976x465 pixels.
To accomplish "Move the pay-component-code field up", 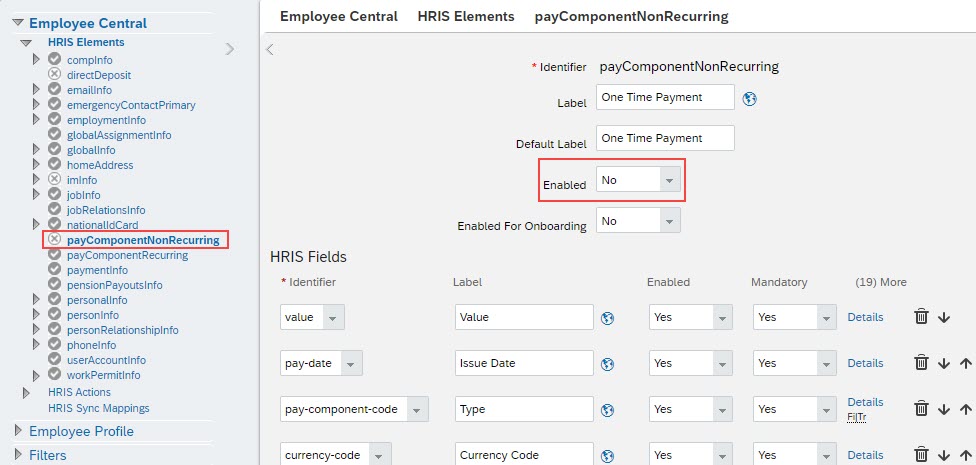I will (x=965, y=409).
